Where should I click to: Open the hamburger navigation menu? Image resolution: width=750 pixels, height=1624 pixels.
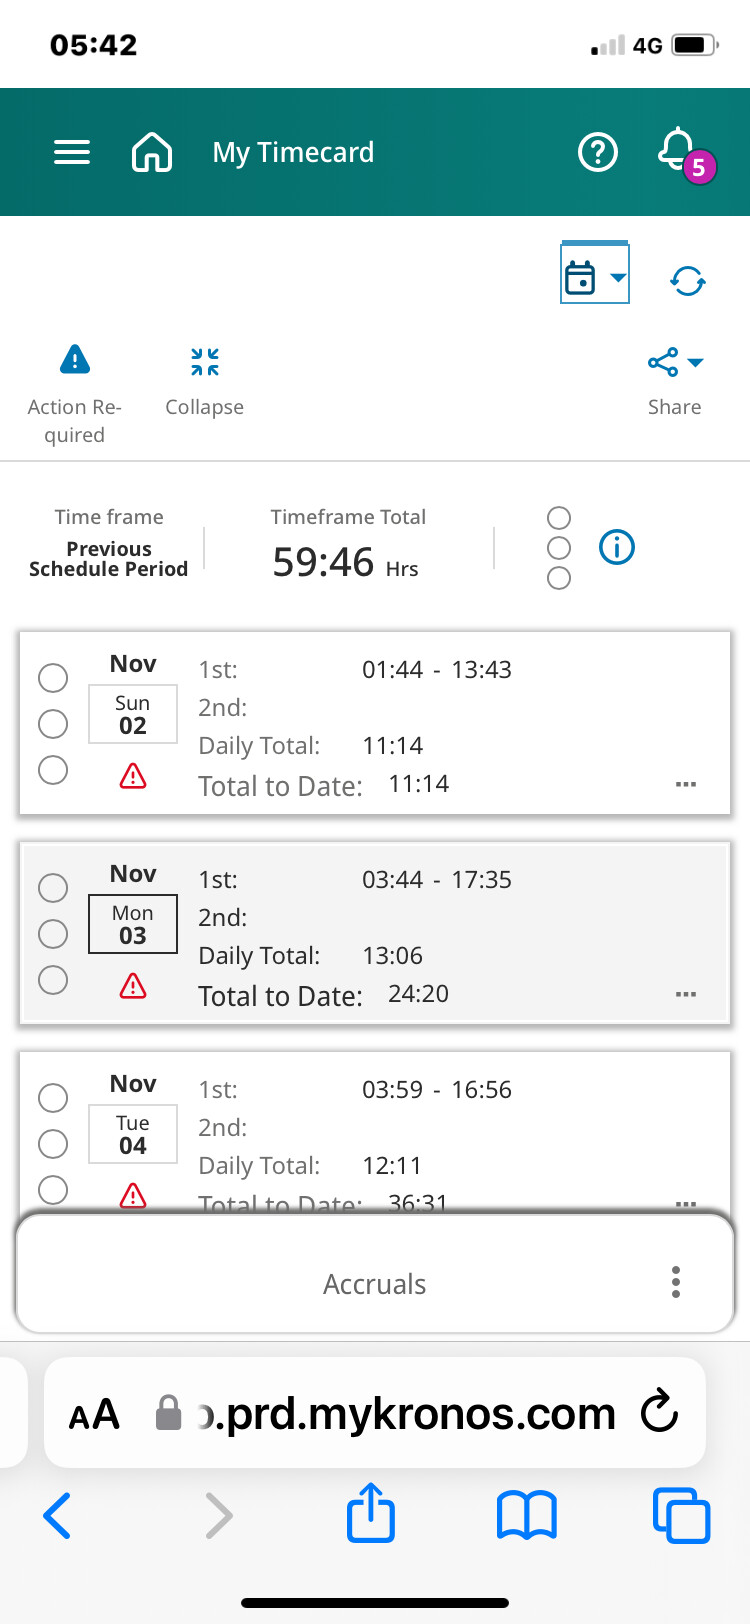[72, 152]
